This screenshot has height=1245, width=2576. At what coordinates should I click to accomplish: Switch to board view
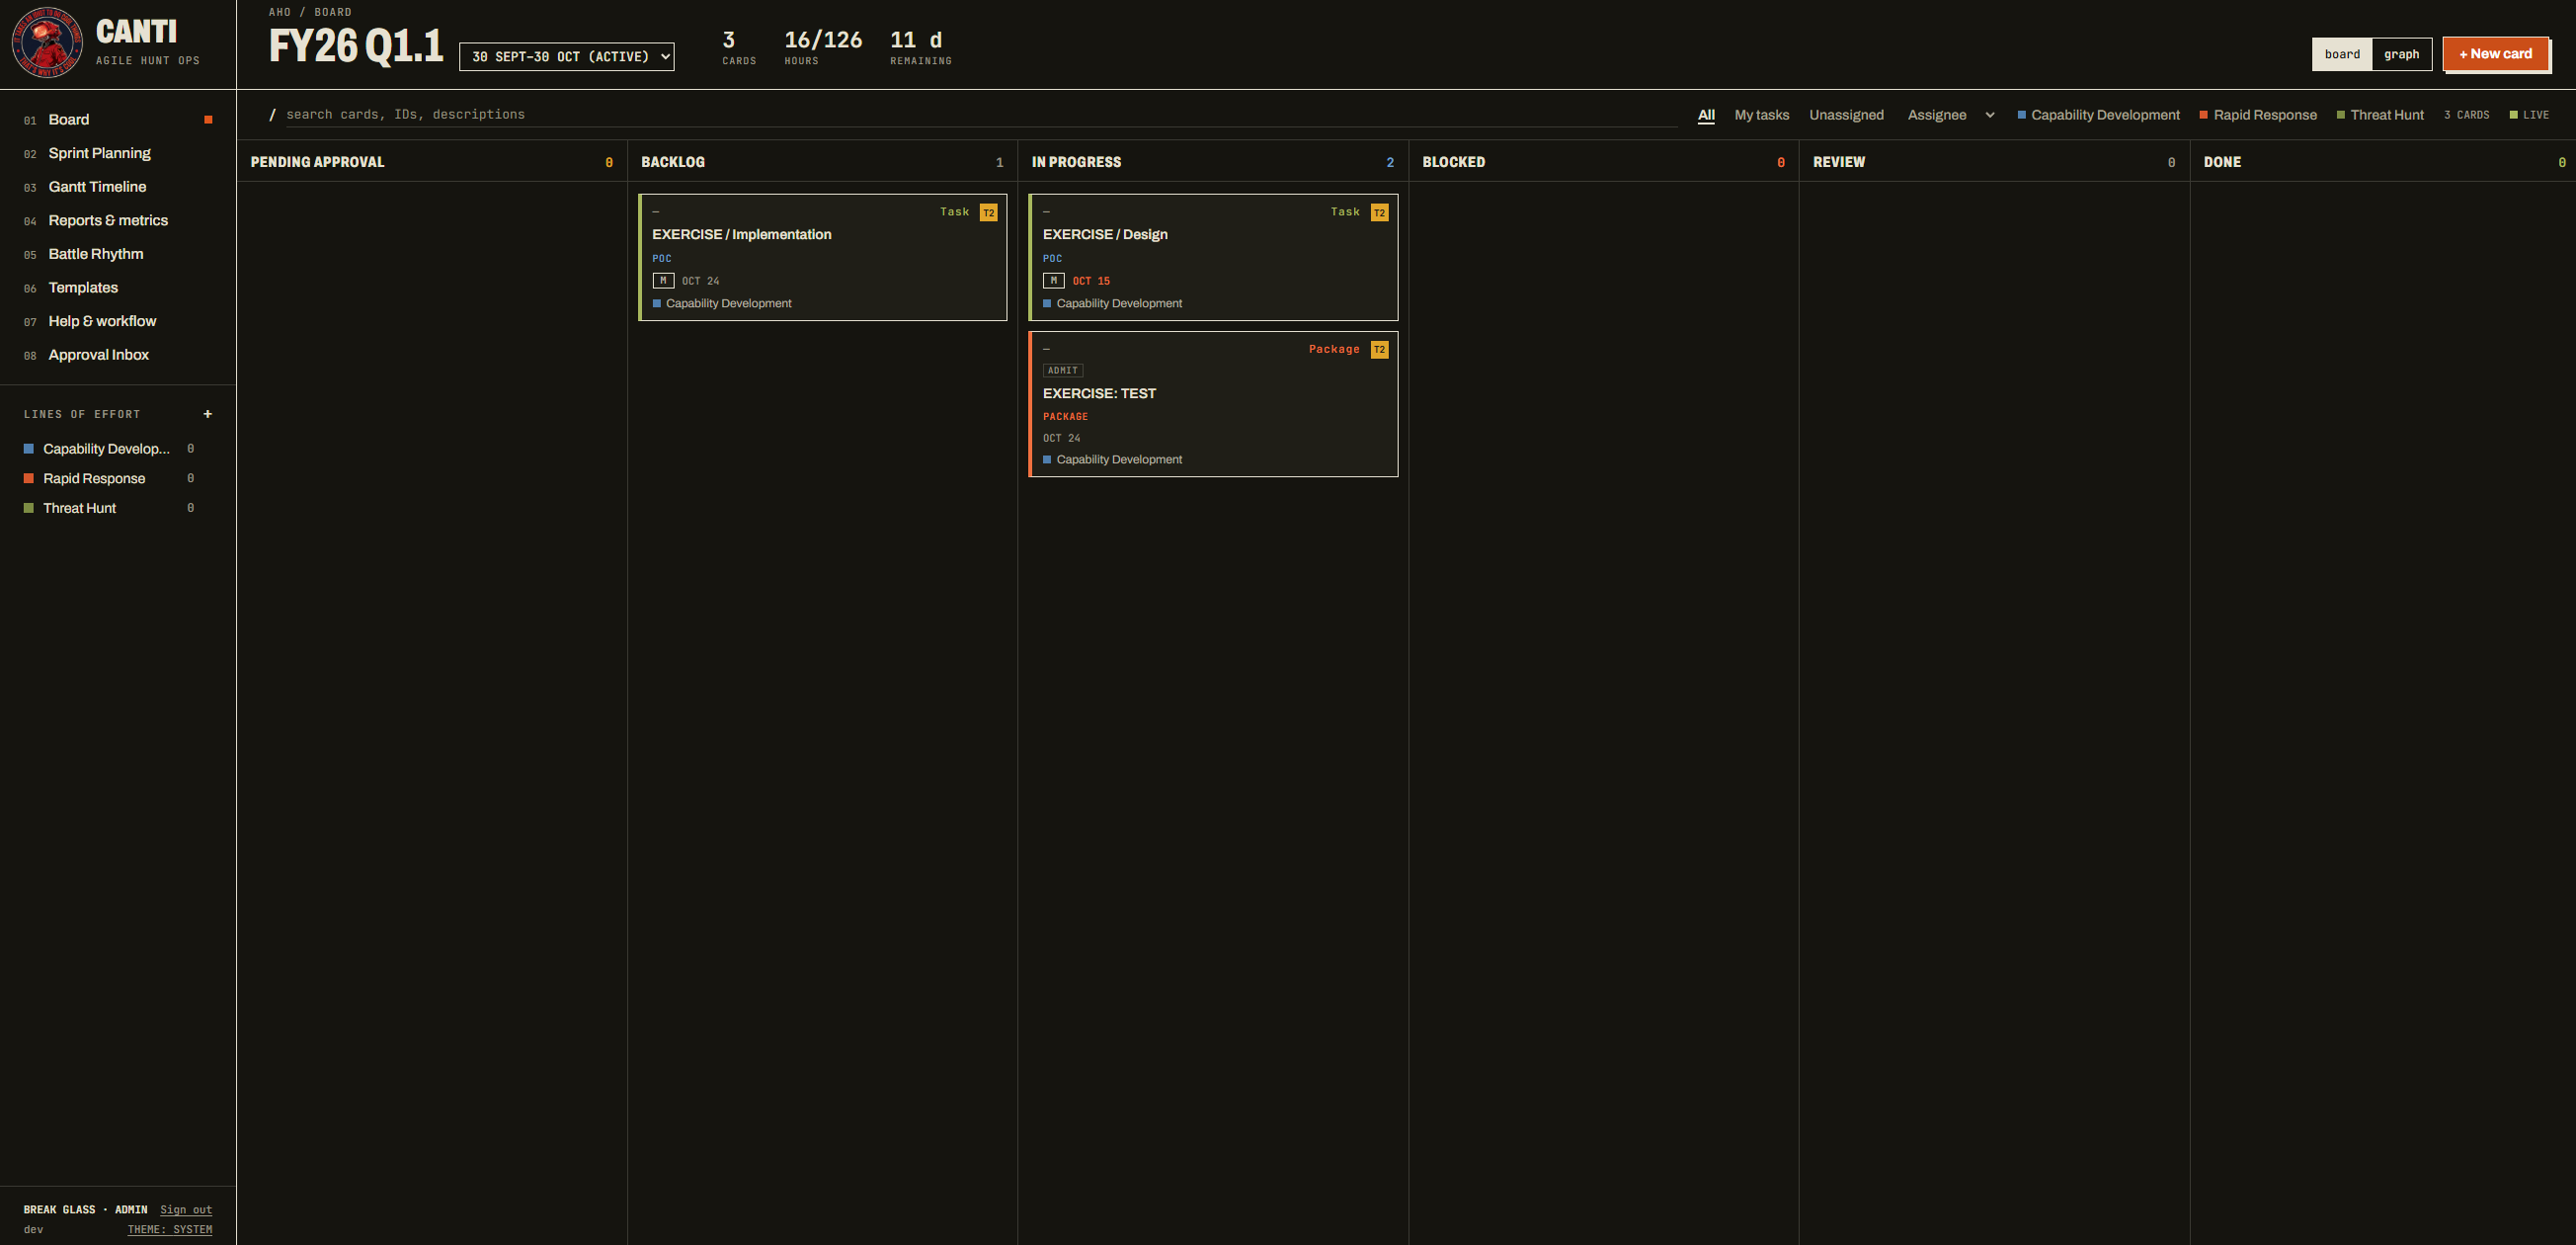tap(2342, 54)
